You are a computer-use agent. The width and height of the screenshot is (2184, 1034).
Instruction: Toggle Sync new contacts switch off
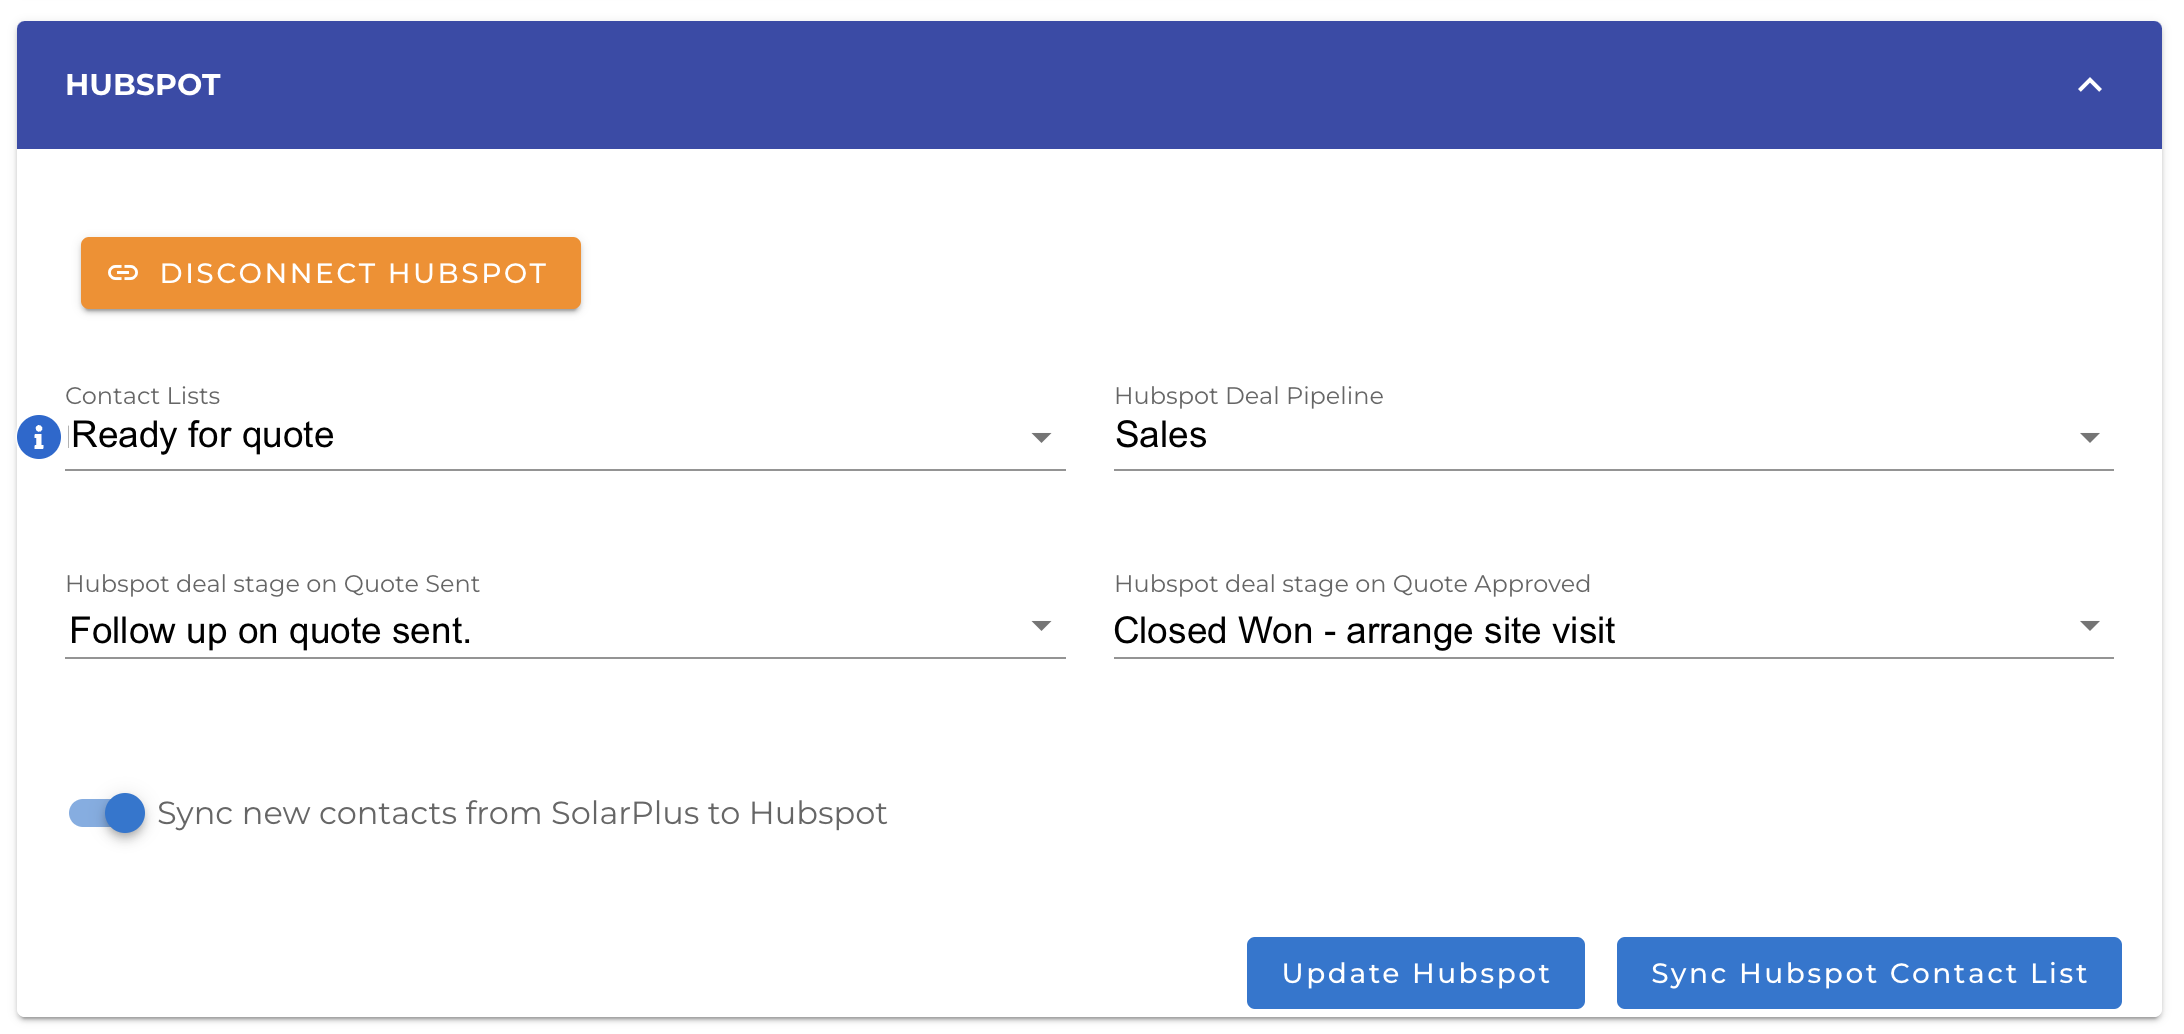tap(107, 813)
